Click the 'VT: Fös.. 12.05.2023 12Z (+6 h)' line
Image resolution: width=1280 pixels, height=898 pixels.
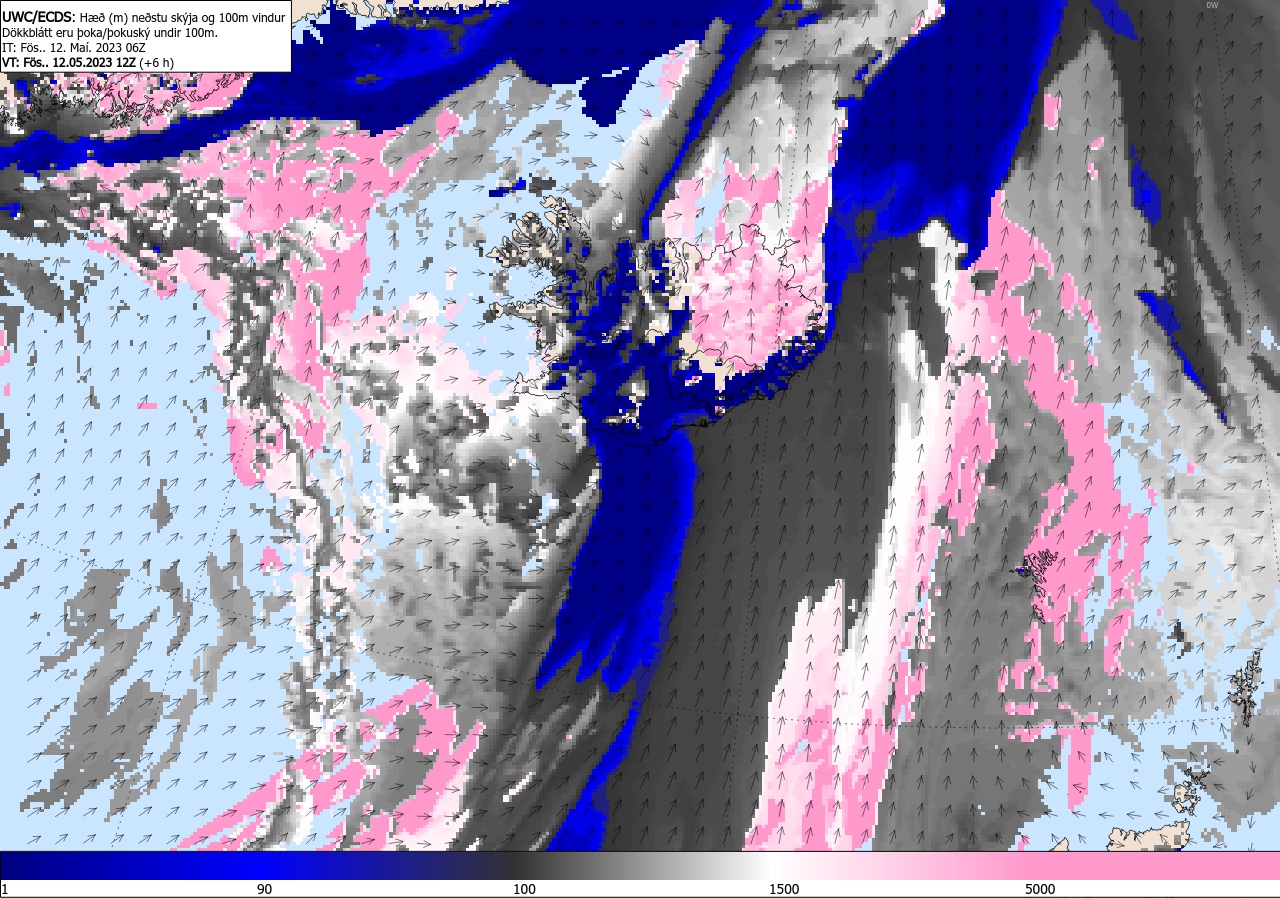pos(88,62)
